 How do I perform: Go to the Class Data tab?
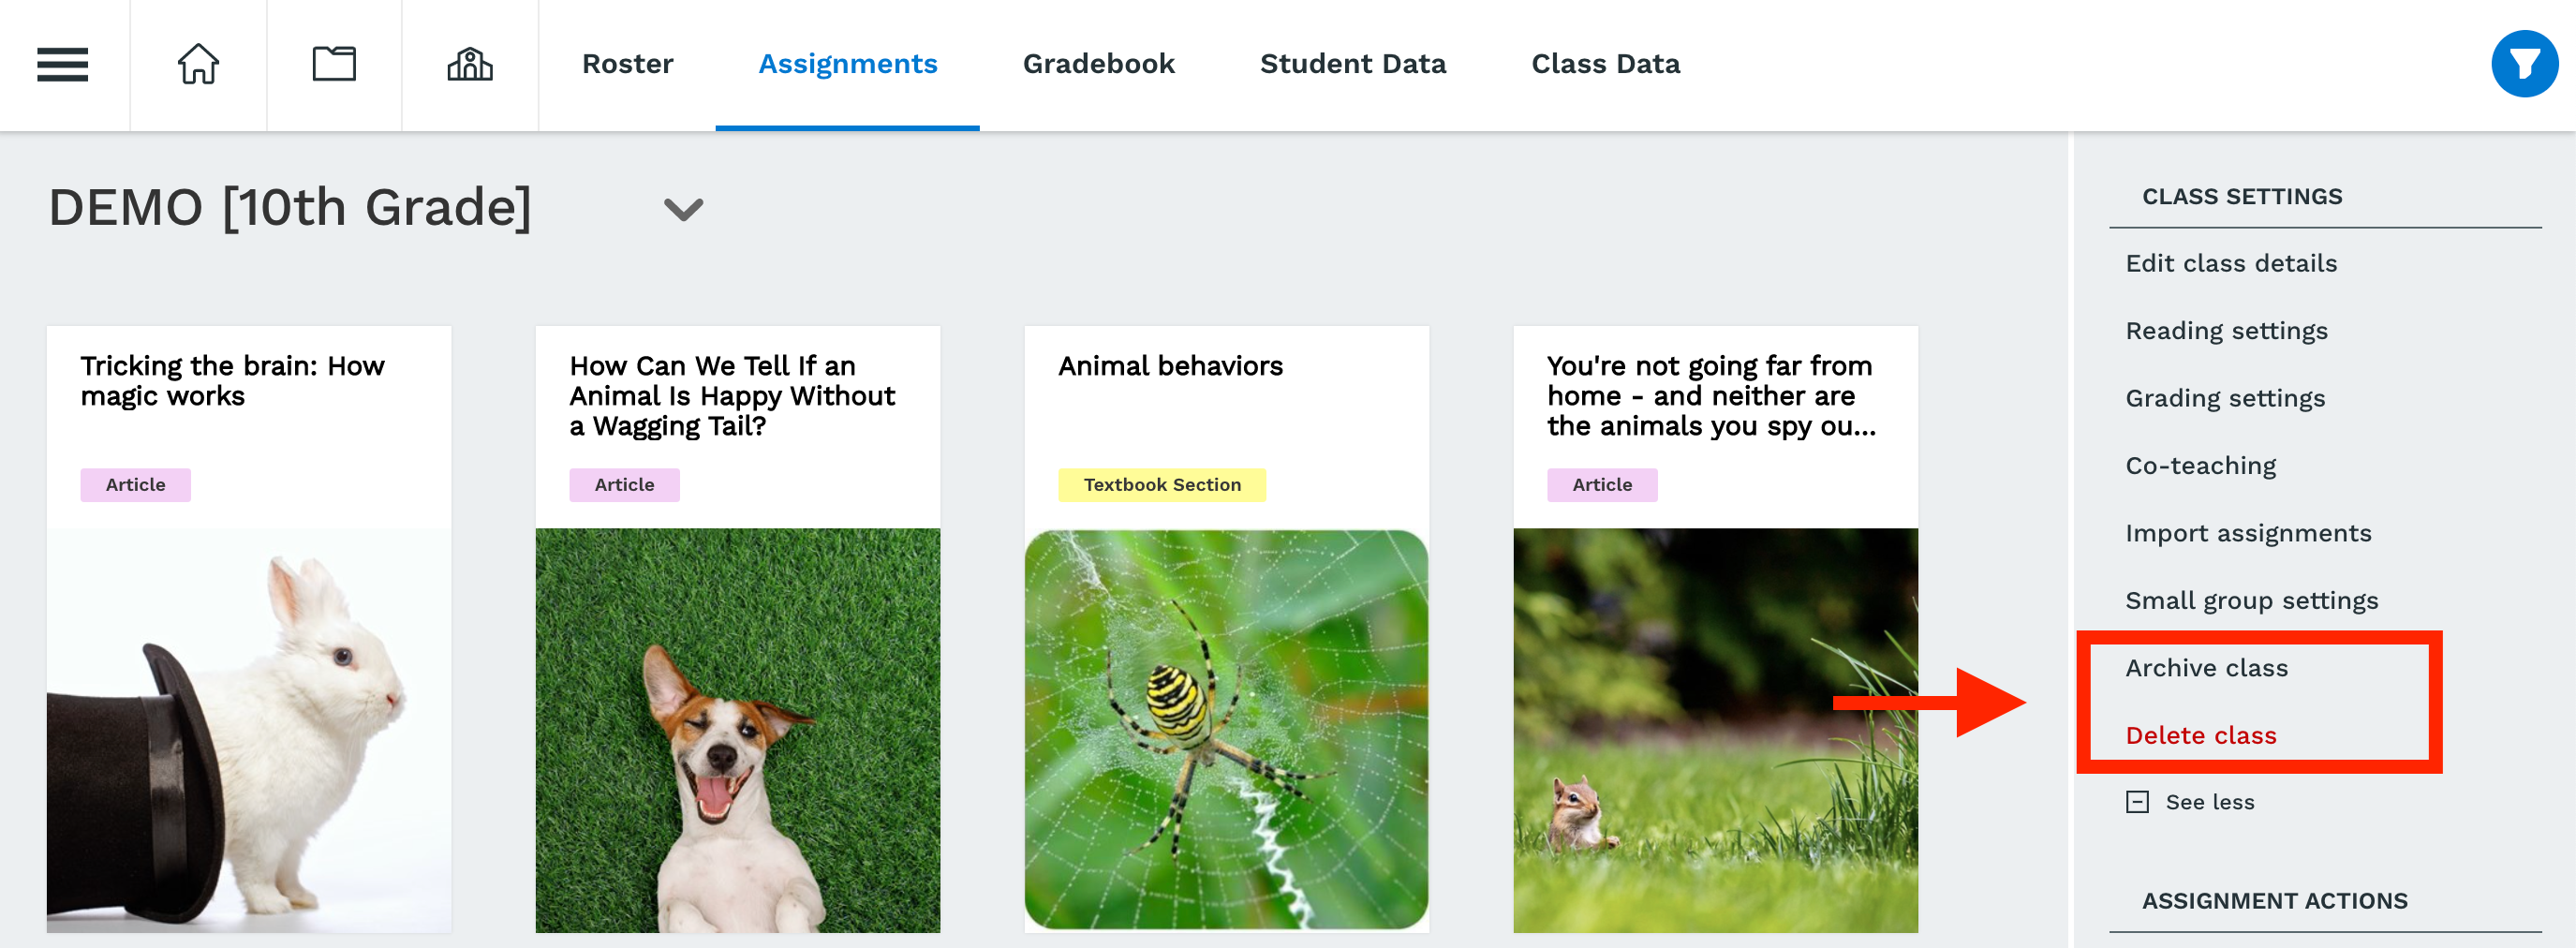click(1605, 64)
